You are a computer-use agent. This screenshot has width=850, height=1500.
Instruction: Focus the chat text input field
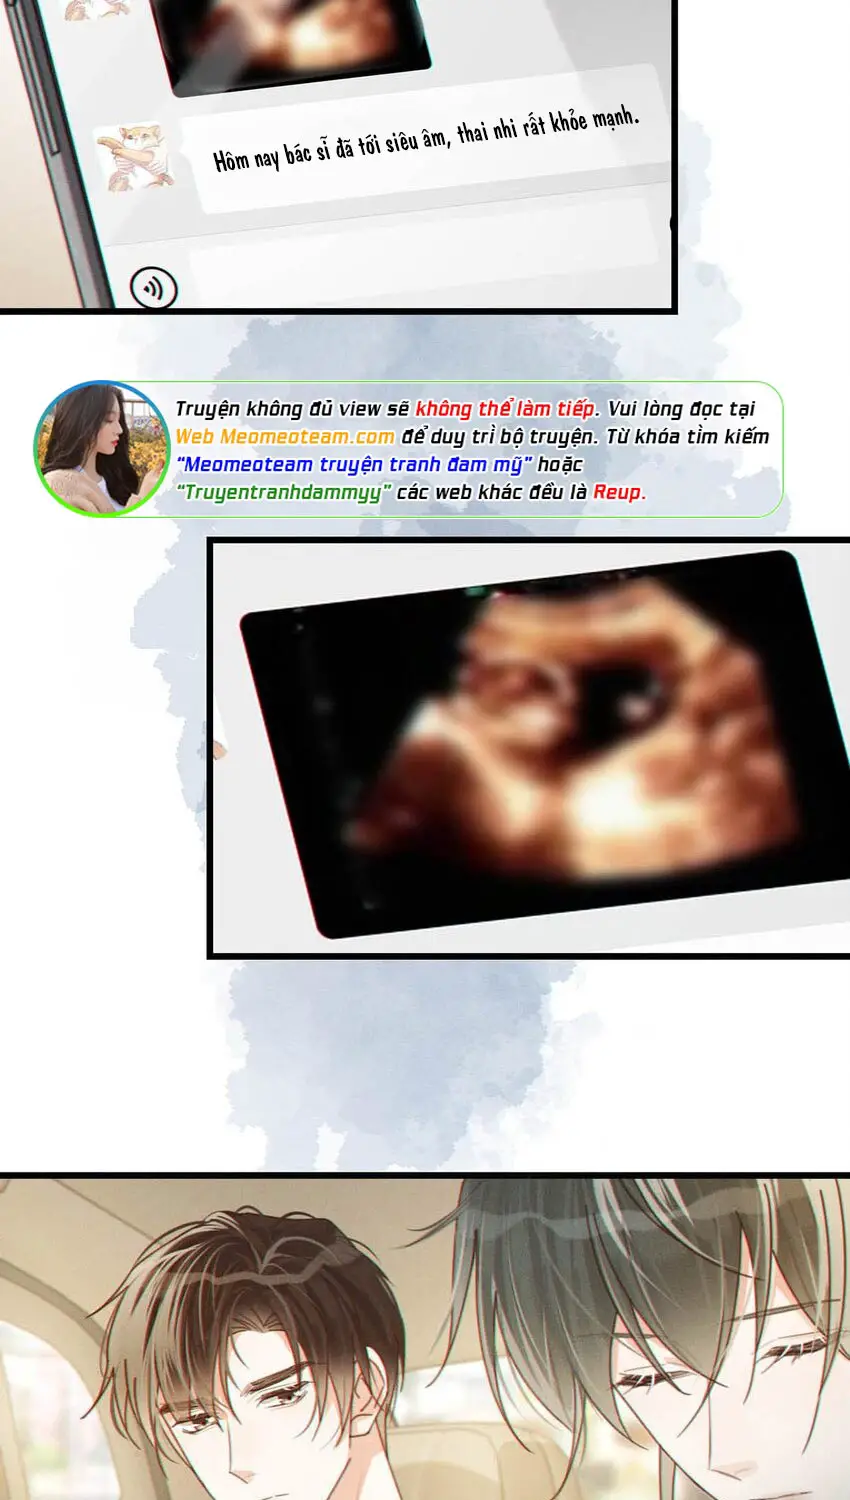click(420, 265)
